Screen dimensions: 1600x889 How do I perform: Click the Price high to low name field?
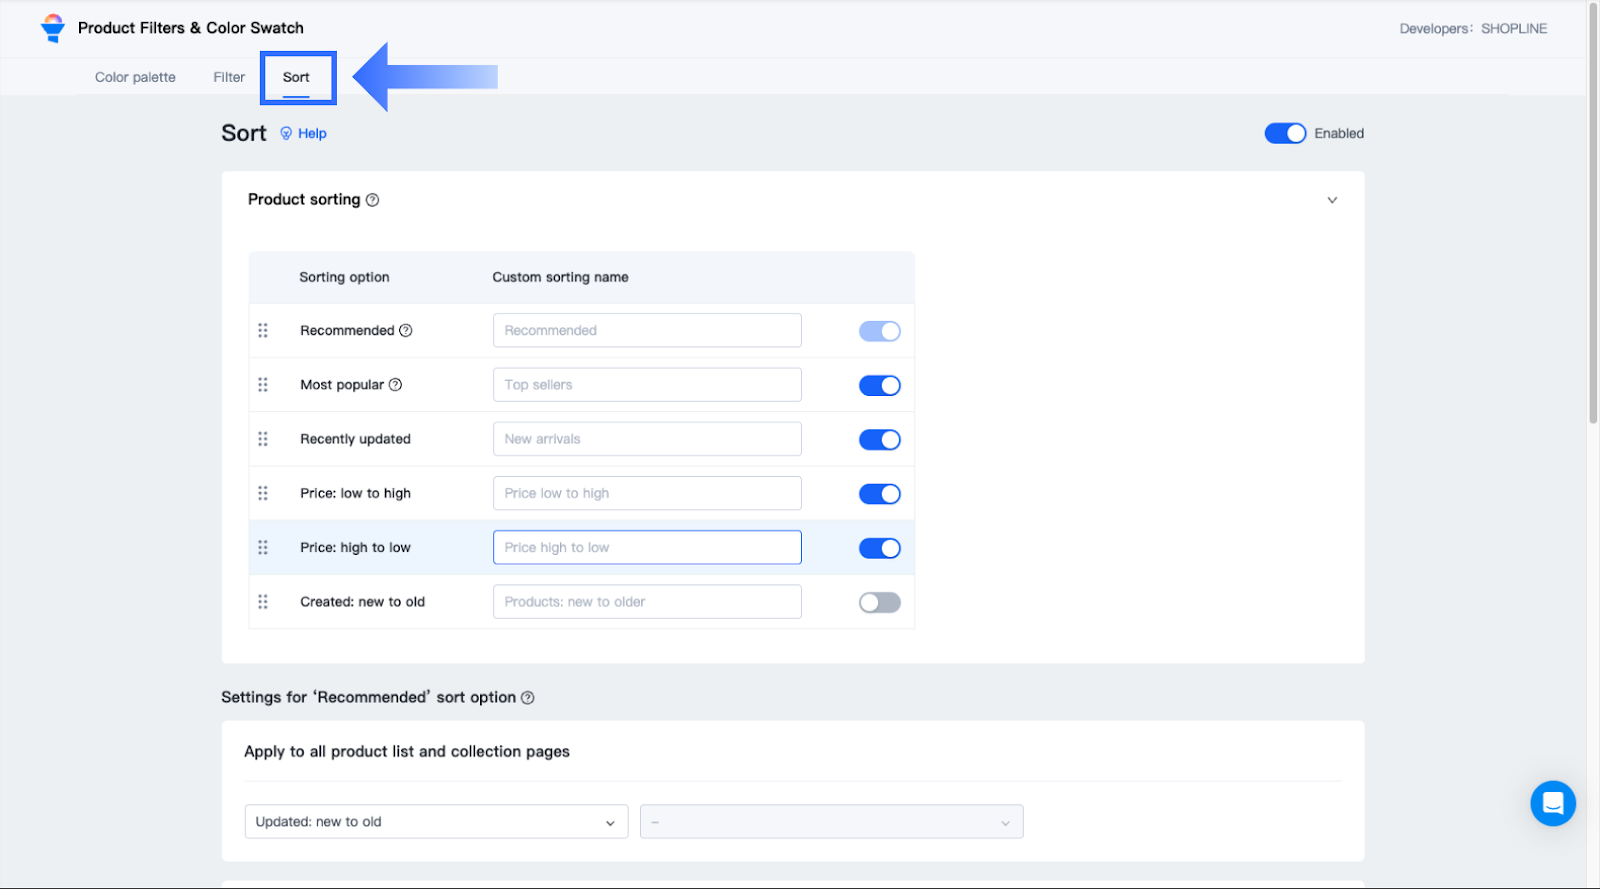646,548
